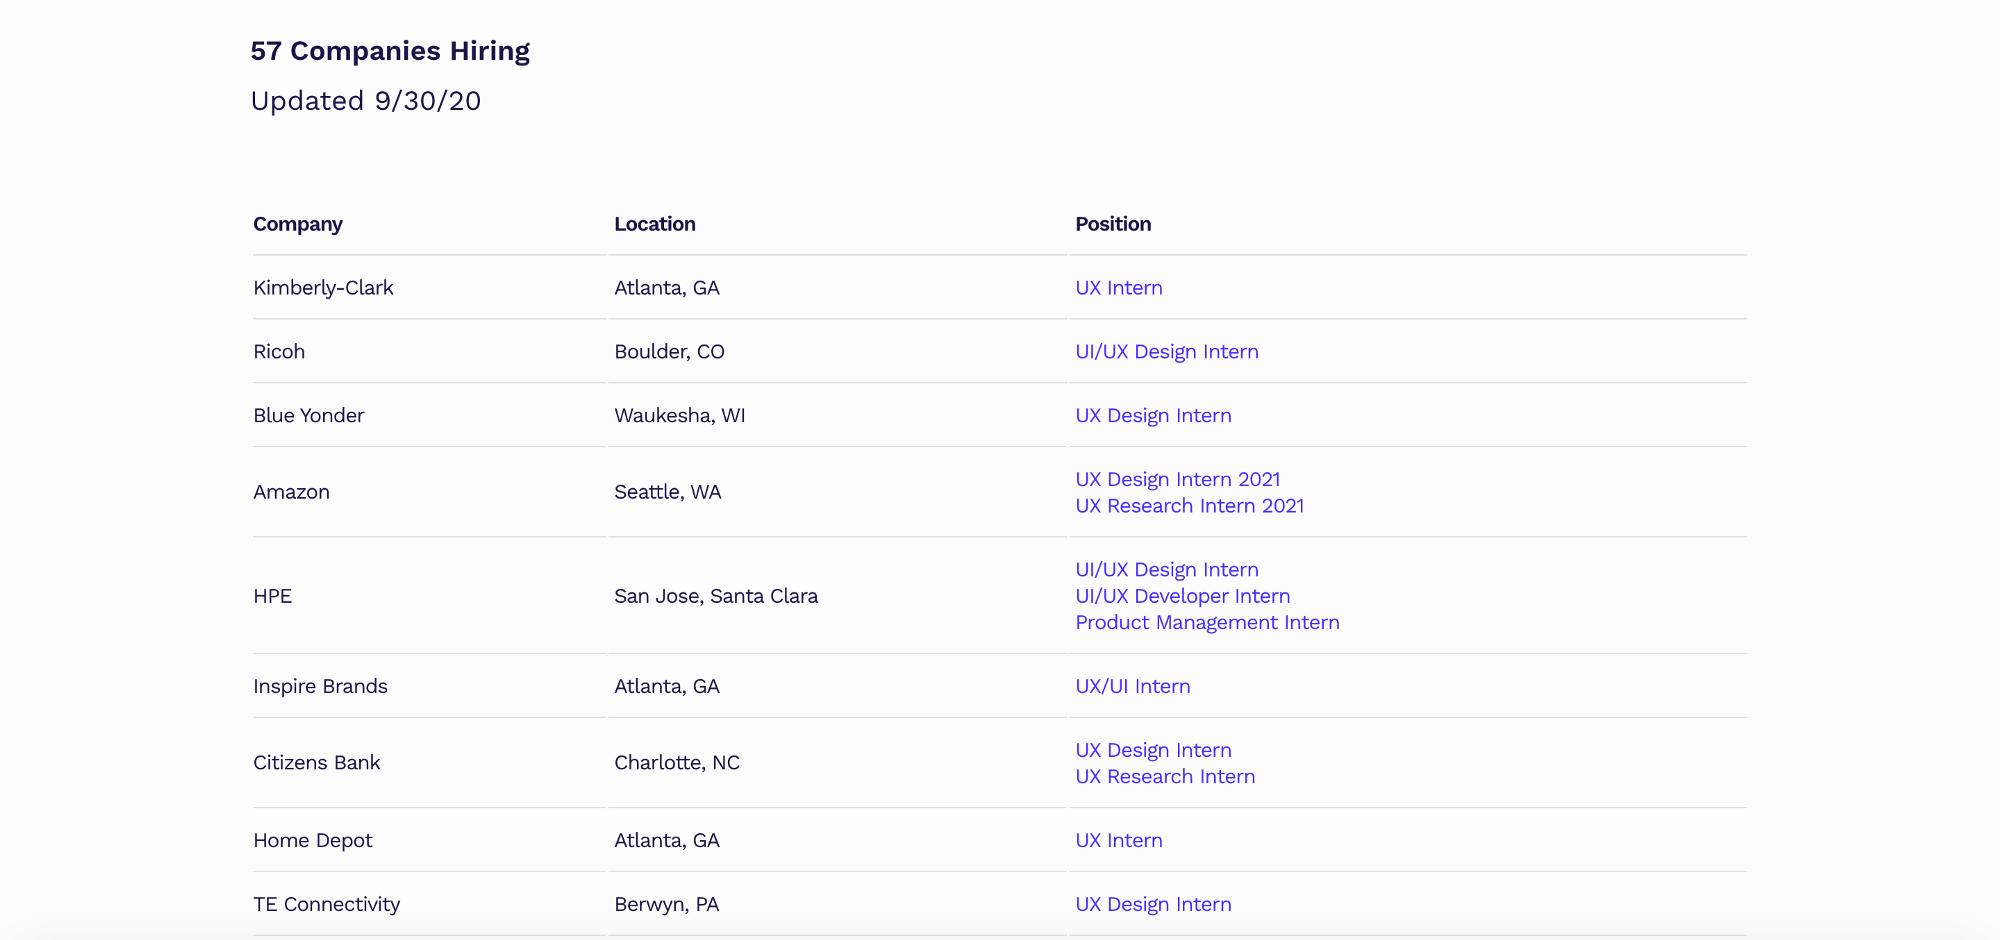
Task: Click the '57 Companies Hiring' heading
Action: 390,51
